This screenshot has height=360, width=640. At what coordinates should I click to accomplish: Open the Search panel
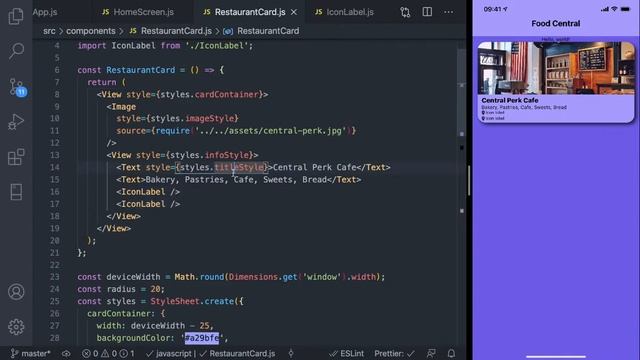pos(16,51)
